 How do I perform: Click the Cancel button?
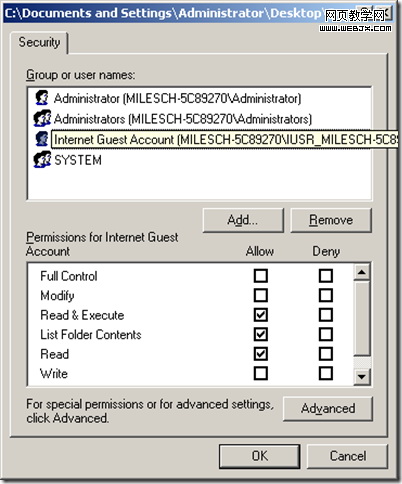coord(348,456)
